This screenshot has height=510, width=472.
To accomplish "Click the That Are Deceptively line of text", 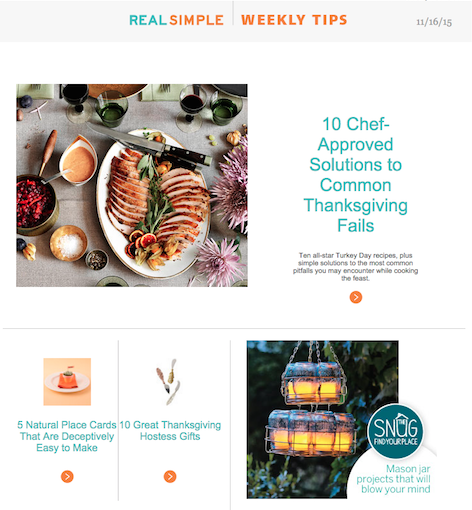I will pyautogui.click(x=67, y=436).
